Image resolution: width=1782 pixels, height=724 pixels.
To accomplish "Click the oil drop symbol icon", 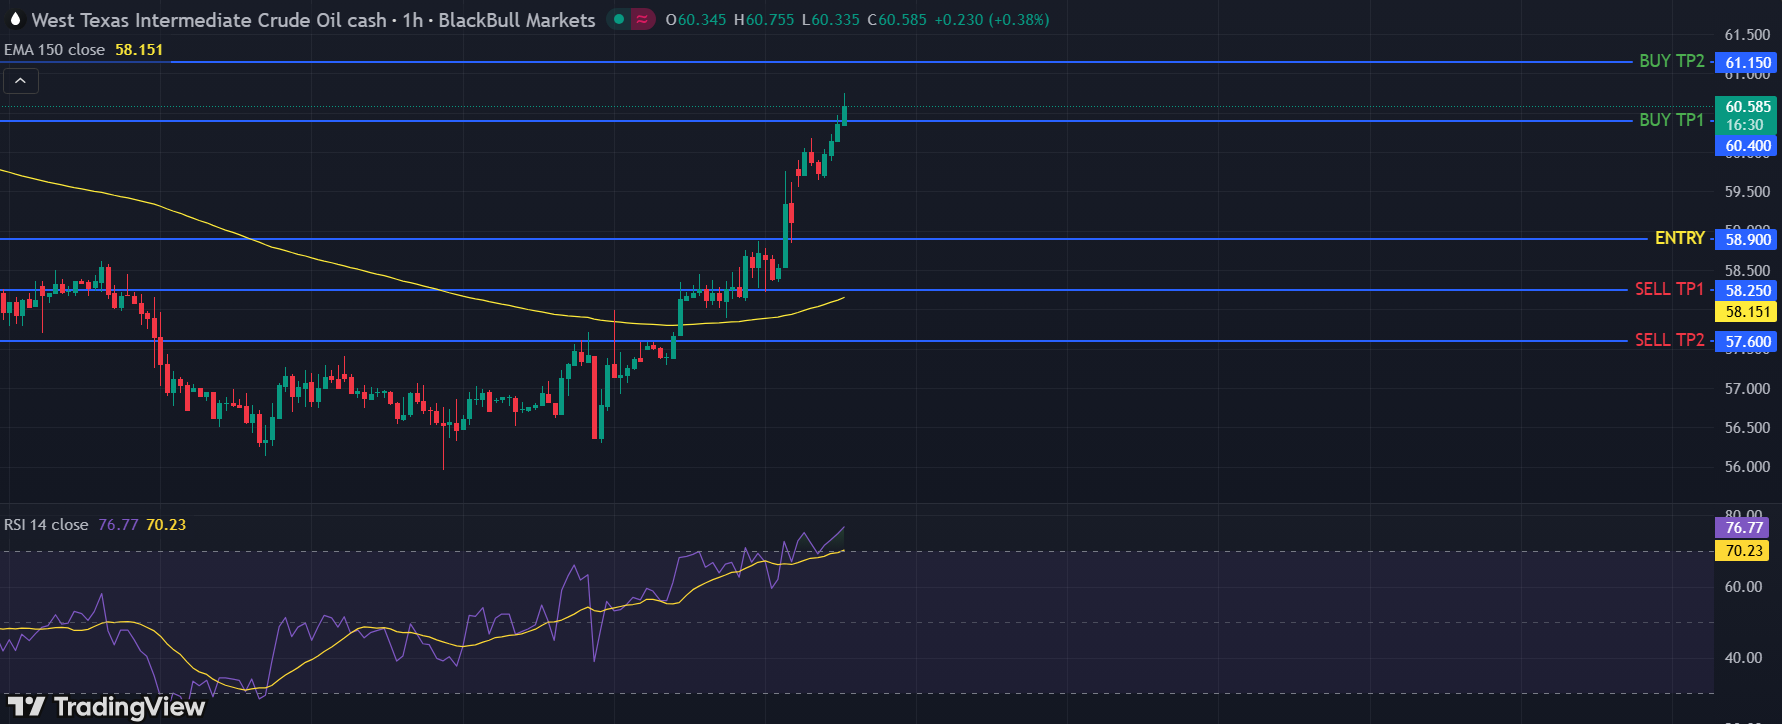I will click(15, 19).
